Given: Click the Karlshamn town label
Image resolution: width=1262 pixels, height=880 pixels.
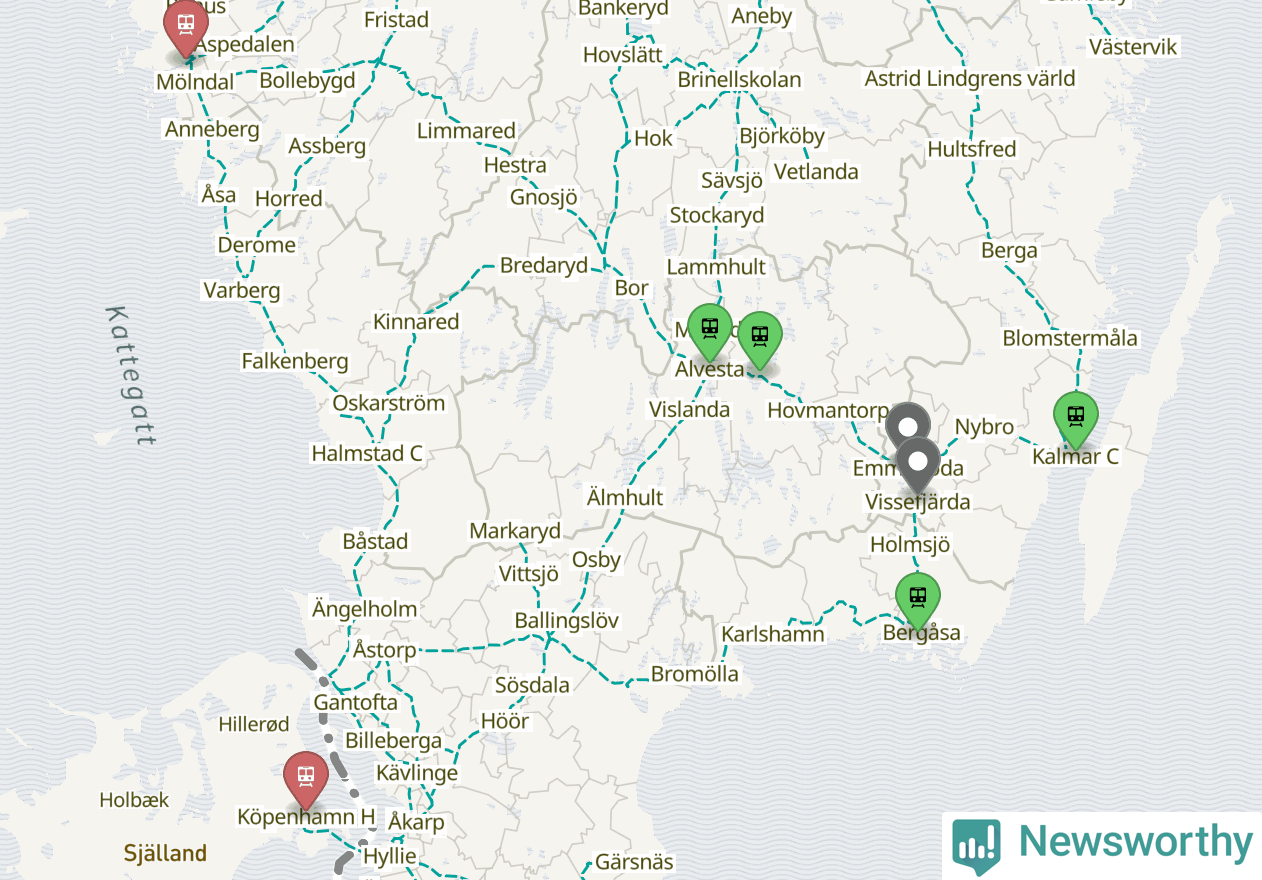Looking at the screenshot, I should tap(773, 634).
